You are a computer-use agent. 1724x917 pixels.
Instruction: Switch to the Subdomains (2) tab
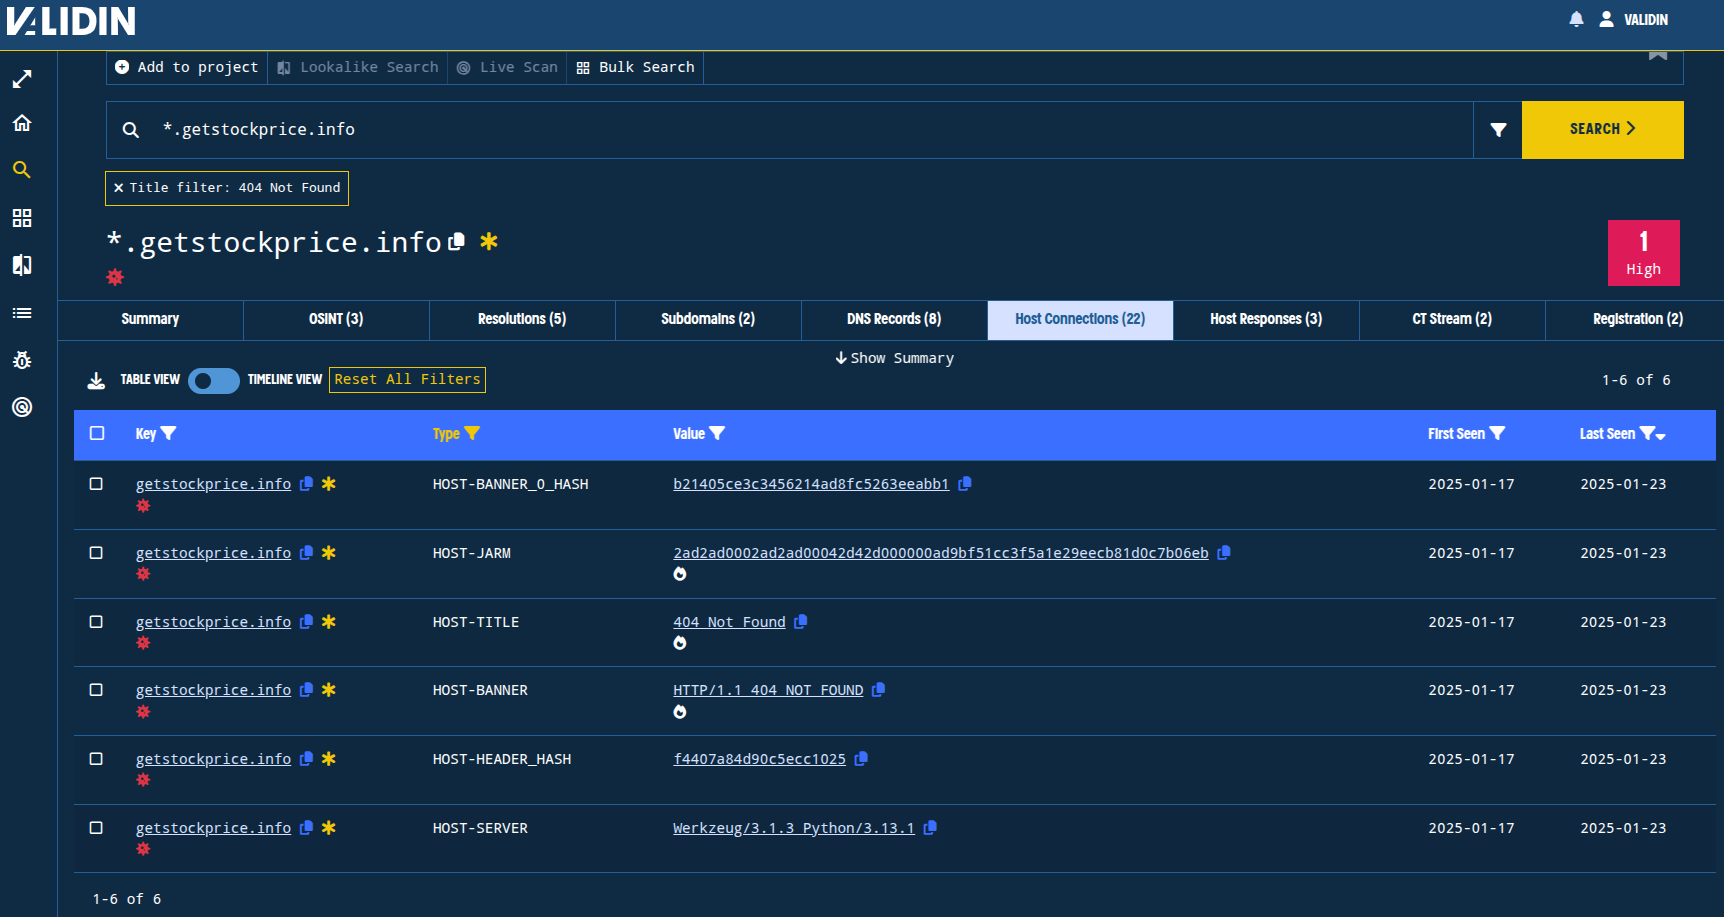pos(708,320)
